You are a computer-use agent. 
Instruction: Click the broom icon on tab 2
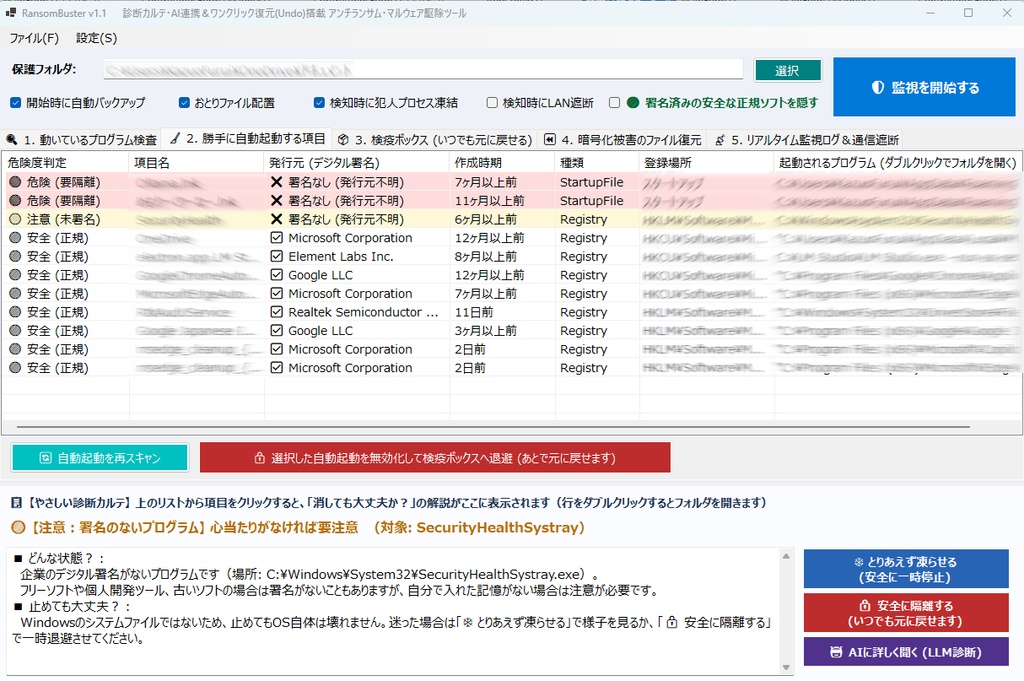(174, 138)
